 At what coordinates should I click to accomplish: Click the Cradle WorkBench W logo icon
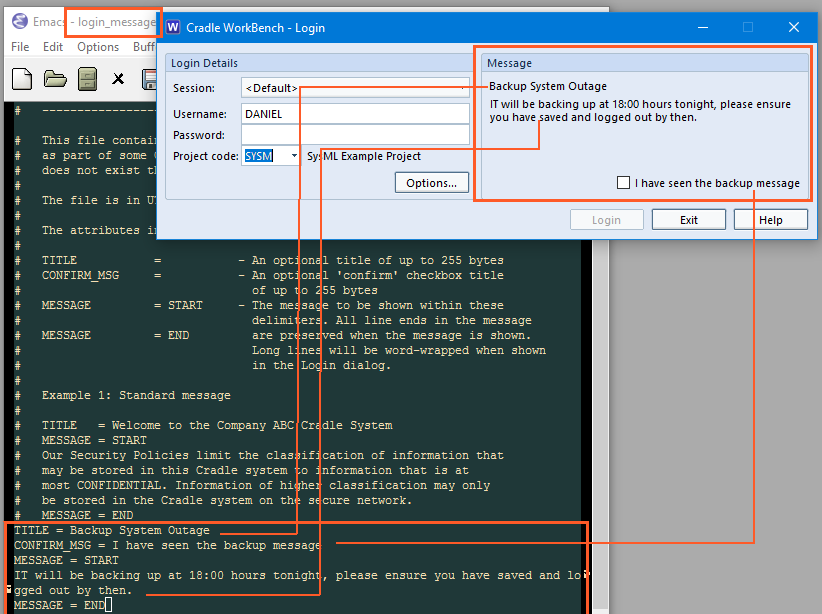point(173,27)
